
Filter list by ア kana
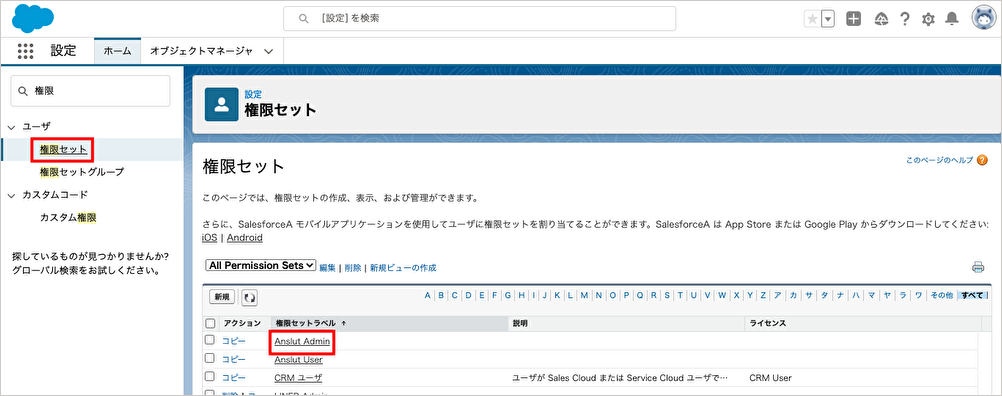pos(778,295)
